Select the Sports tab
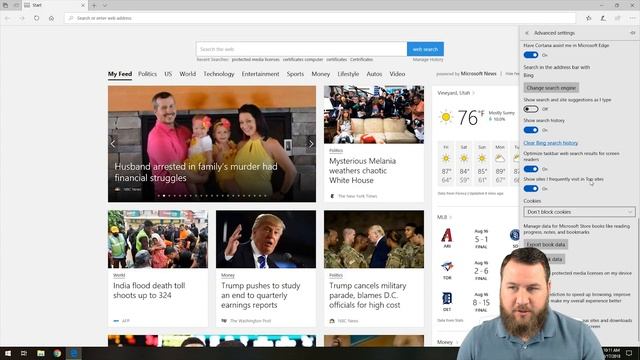Viewport: 640px width, 360px height. [295, 74]
